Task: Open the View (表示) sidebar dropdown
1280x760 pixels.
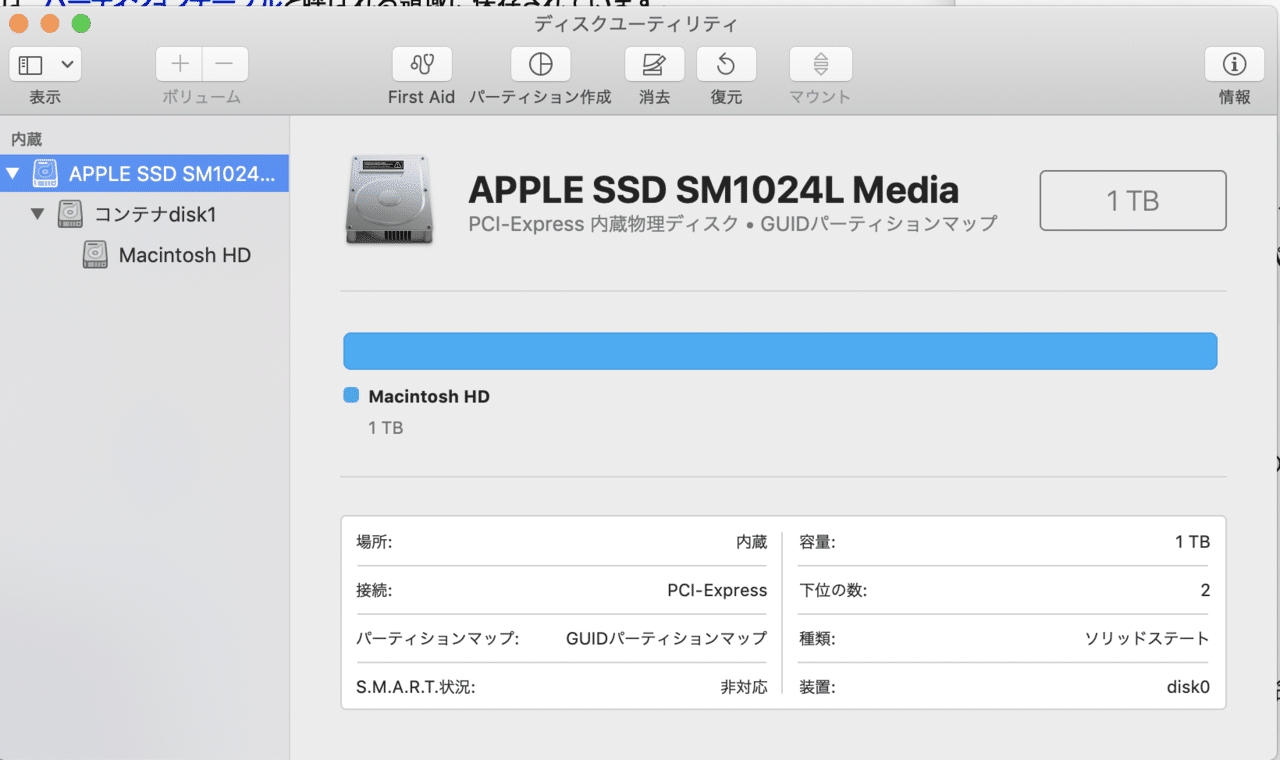Action: (45, 65)
